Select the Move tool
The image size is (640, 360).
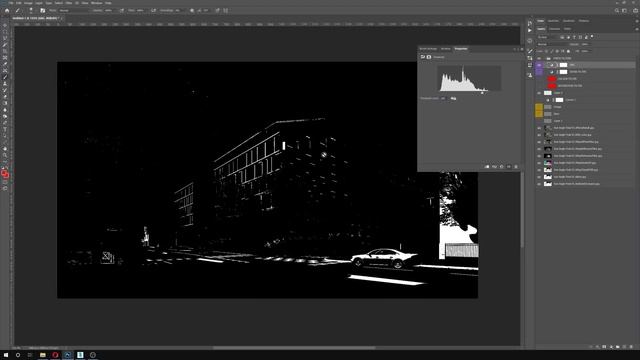[x=5, y=25]
